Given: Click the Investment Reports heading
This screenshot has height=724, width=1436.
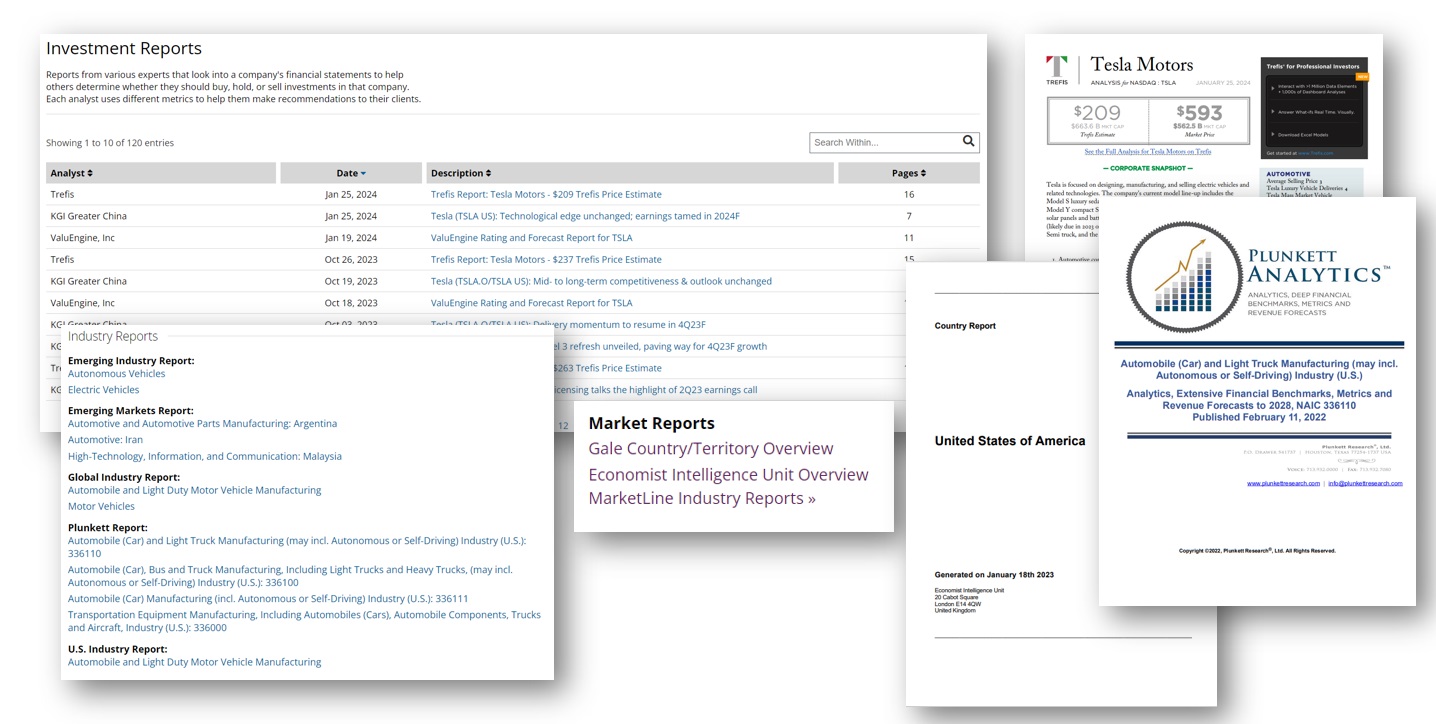Looking at the screenshot, I should (124, 48).
